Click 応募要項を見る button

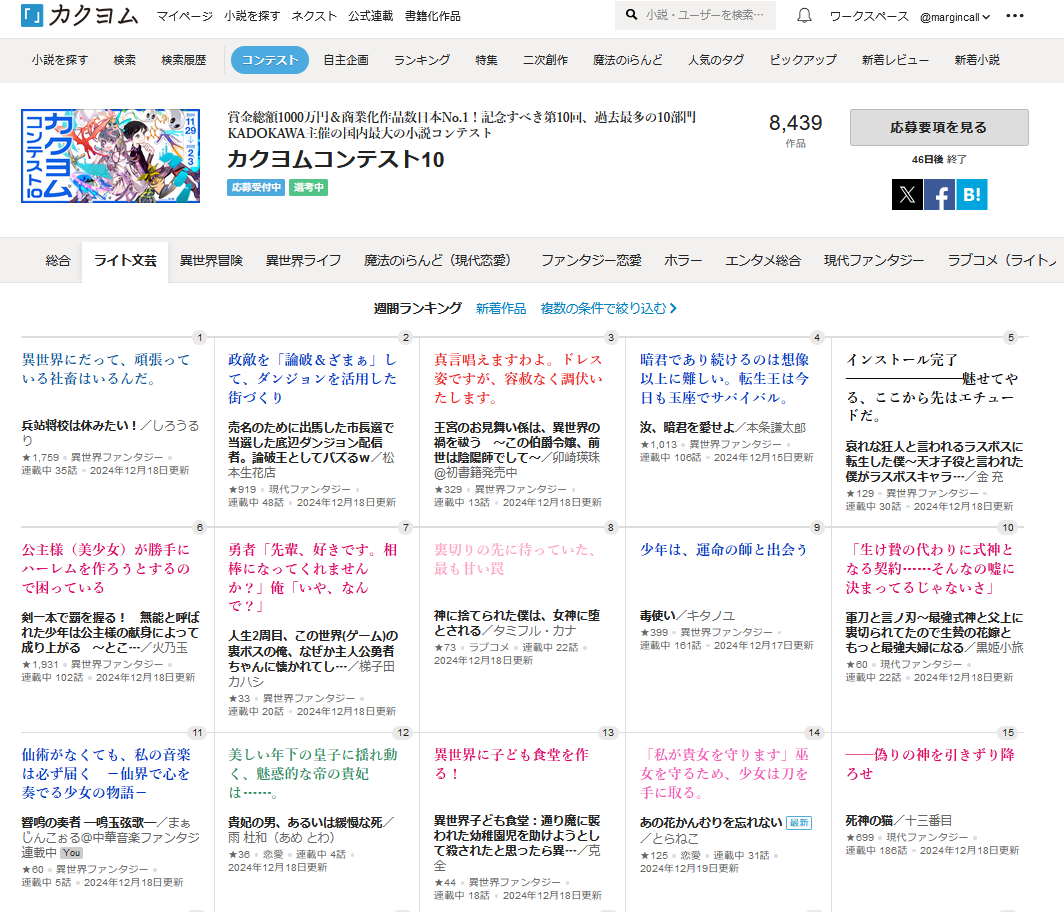coord(938,128)
